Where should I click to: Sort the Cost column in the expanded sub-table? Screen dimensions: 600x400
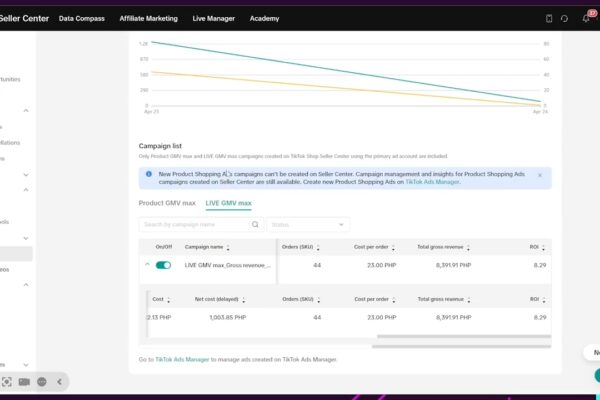pos(168,300)
